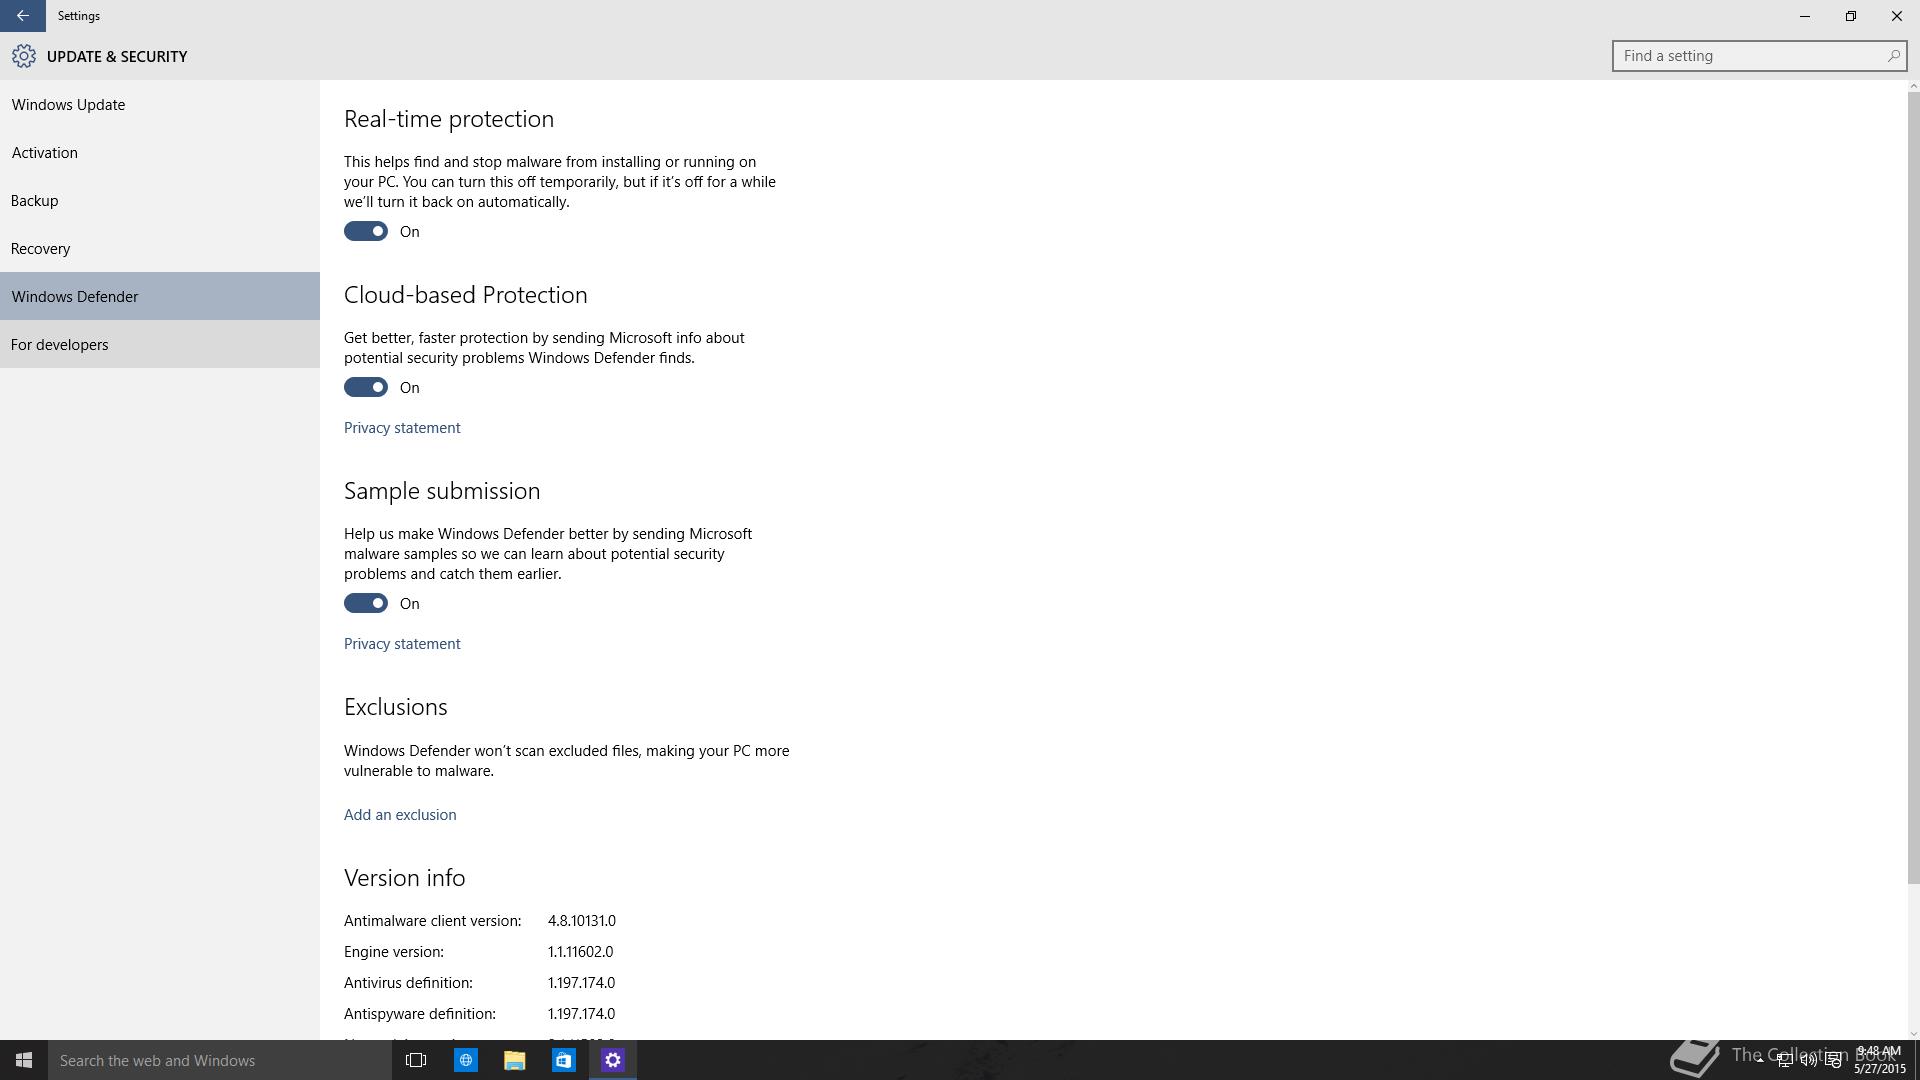1920x1080 pixels.
Task: Go back using the Settings back arrow
Action: 22,16
